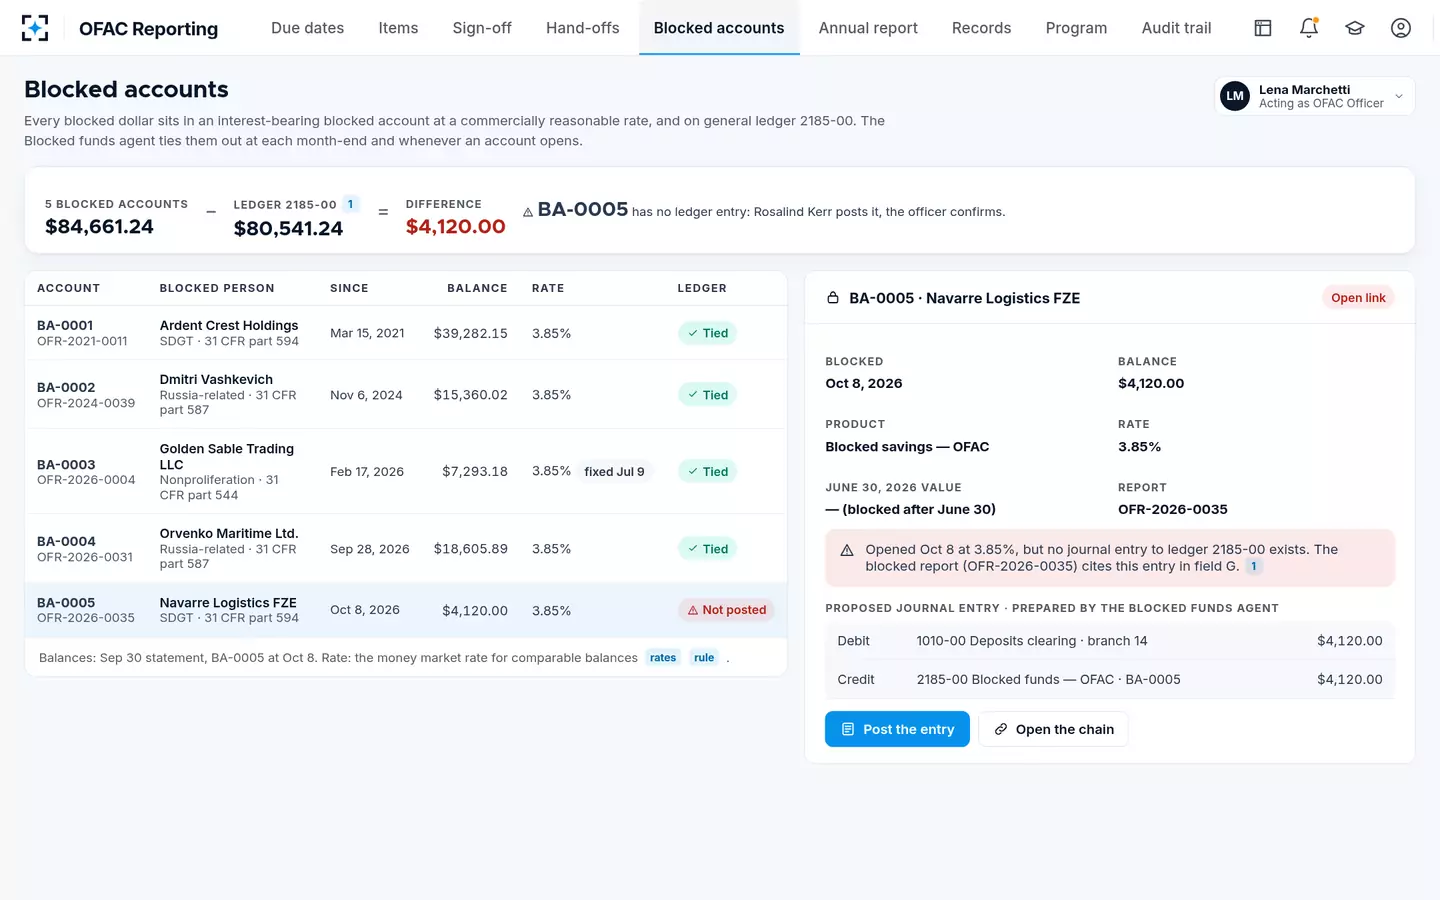Click the Not posted status for BA-0005

pos(726,610)
